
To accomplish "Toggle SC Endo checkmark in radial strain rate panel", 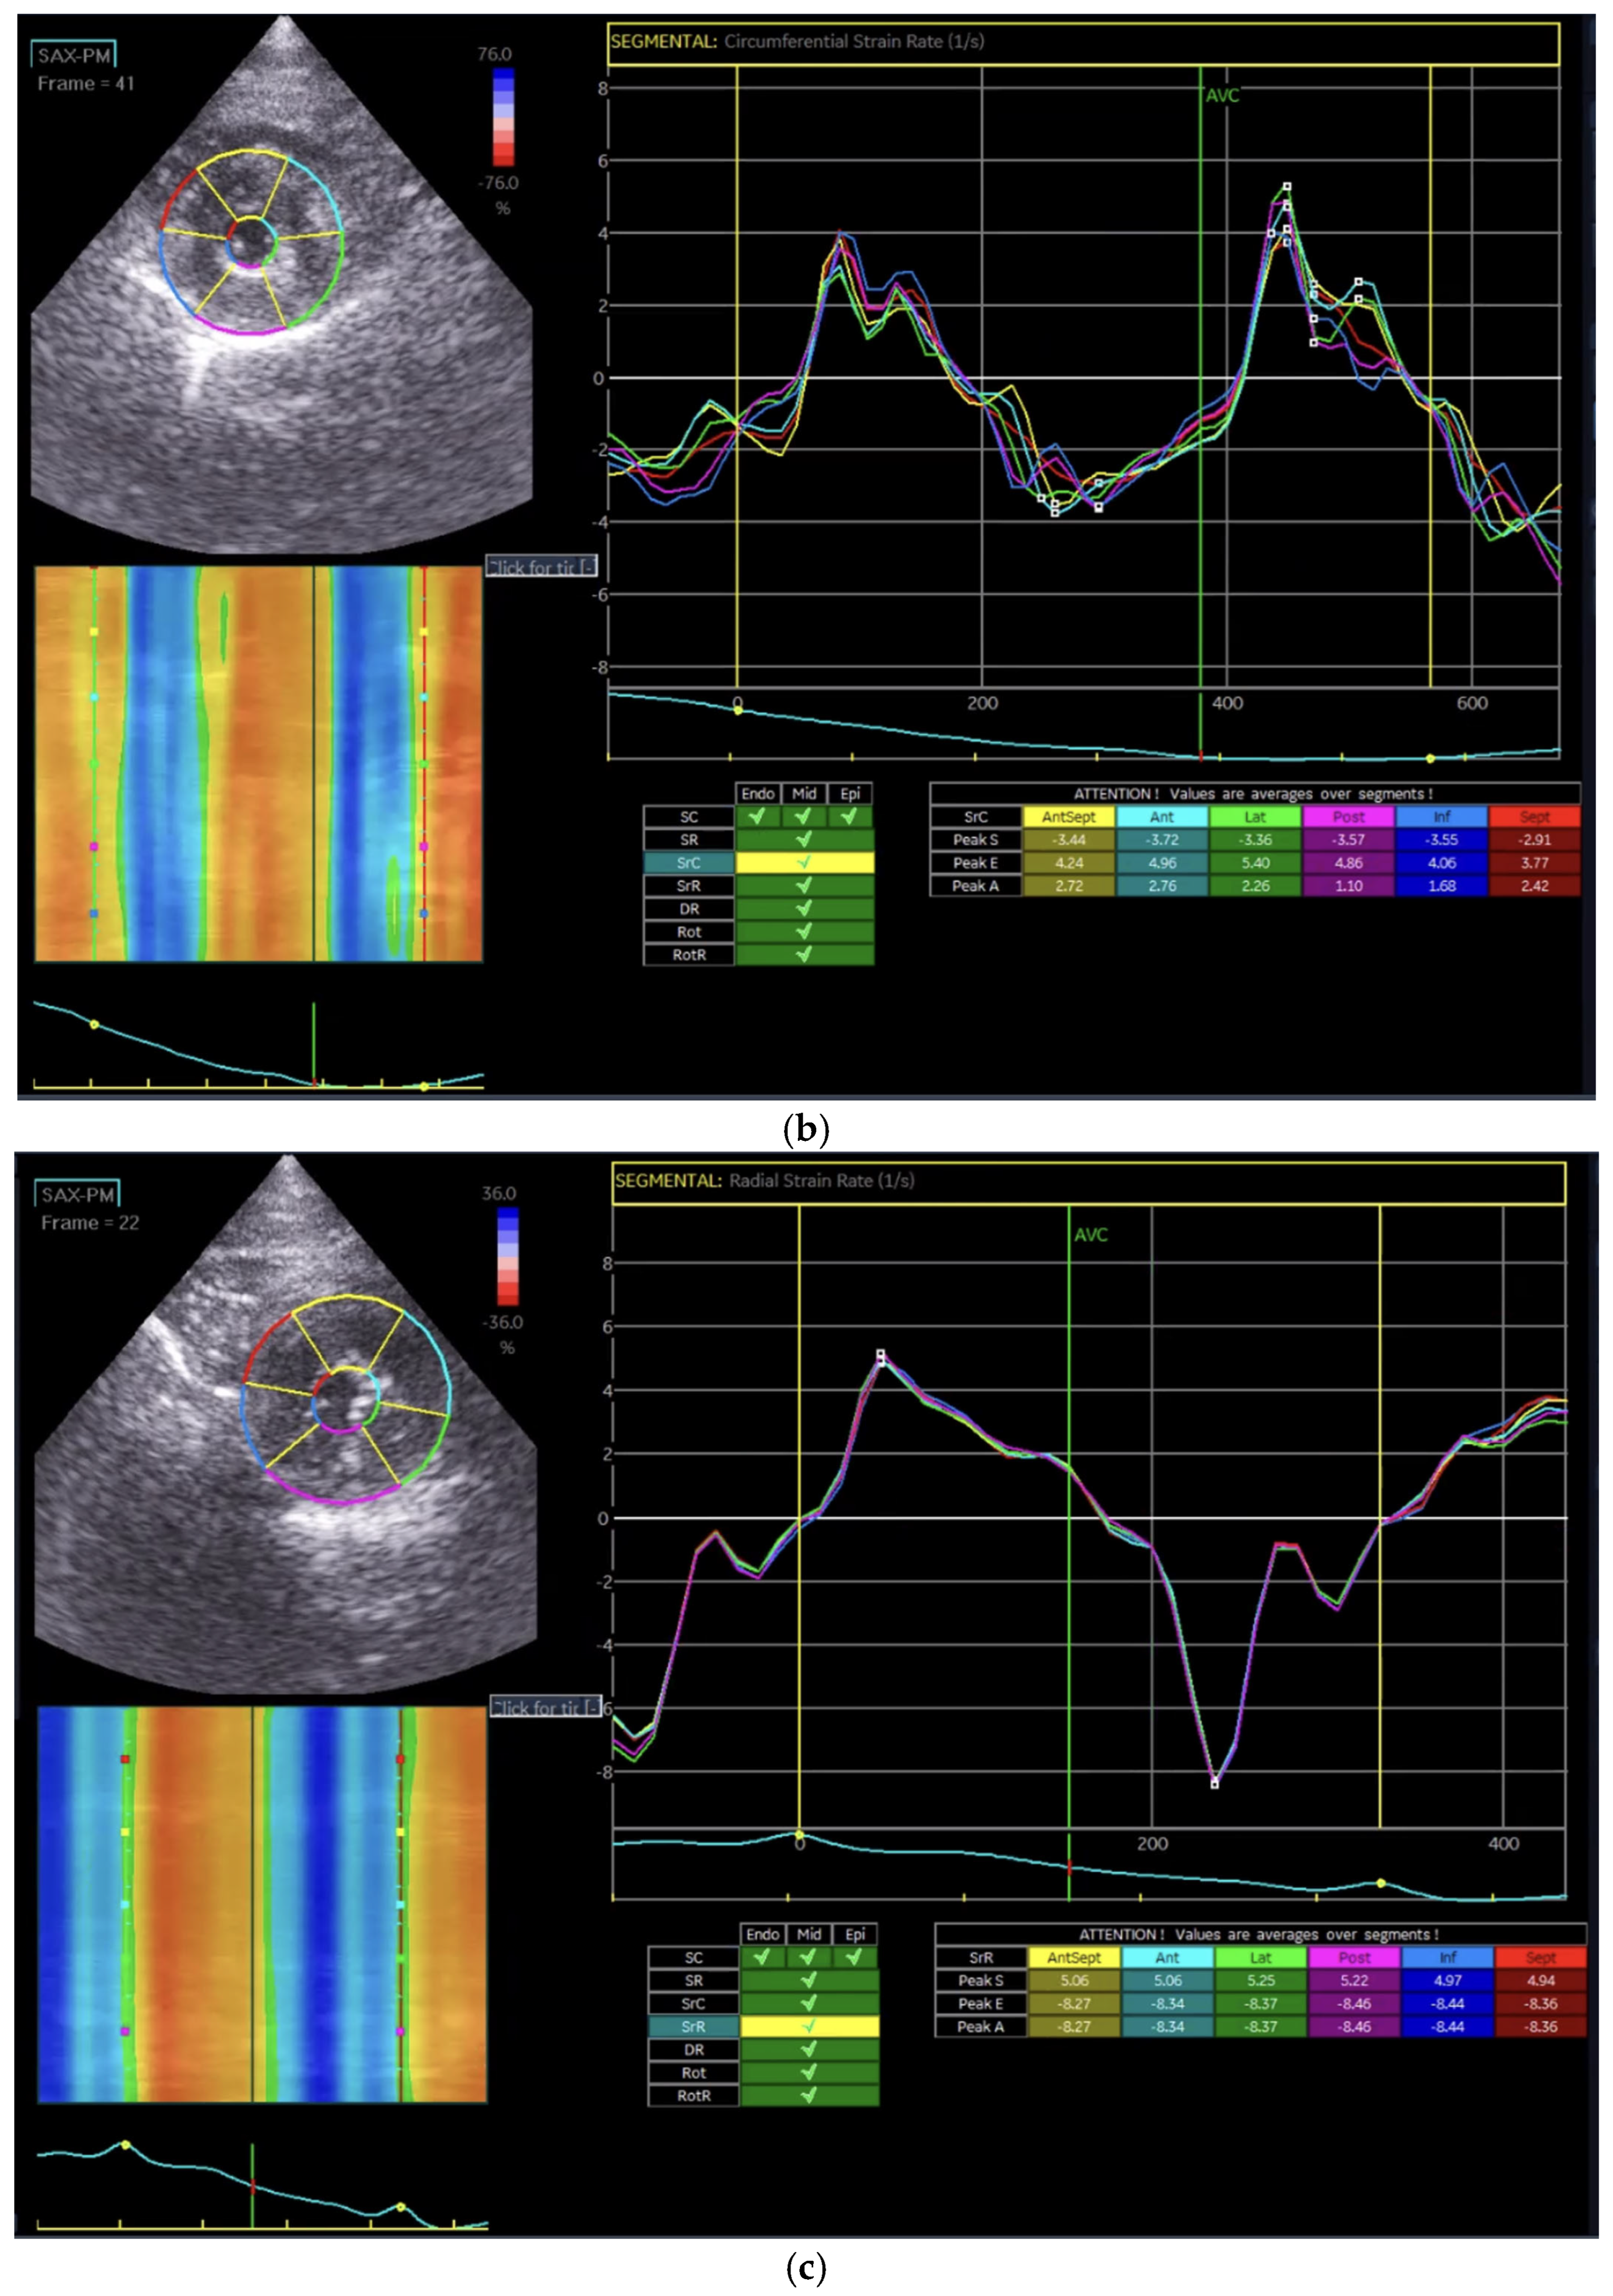I will (x=762, y=1957).
